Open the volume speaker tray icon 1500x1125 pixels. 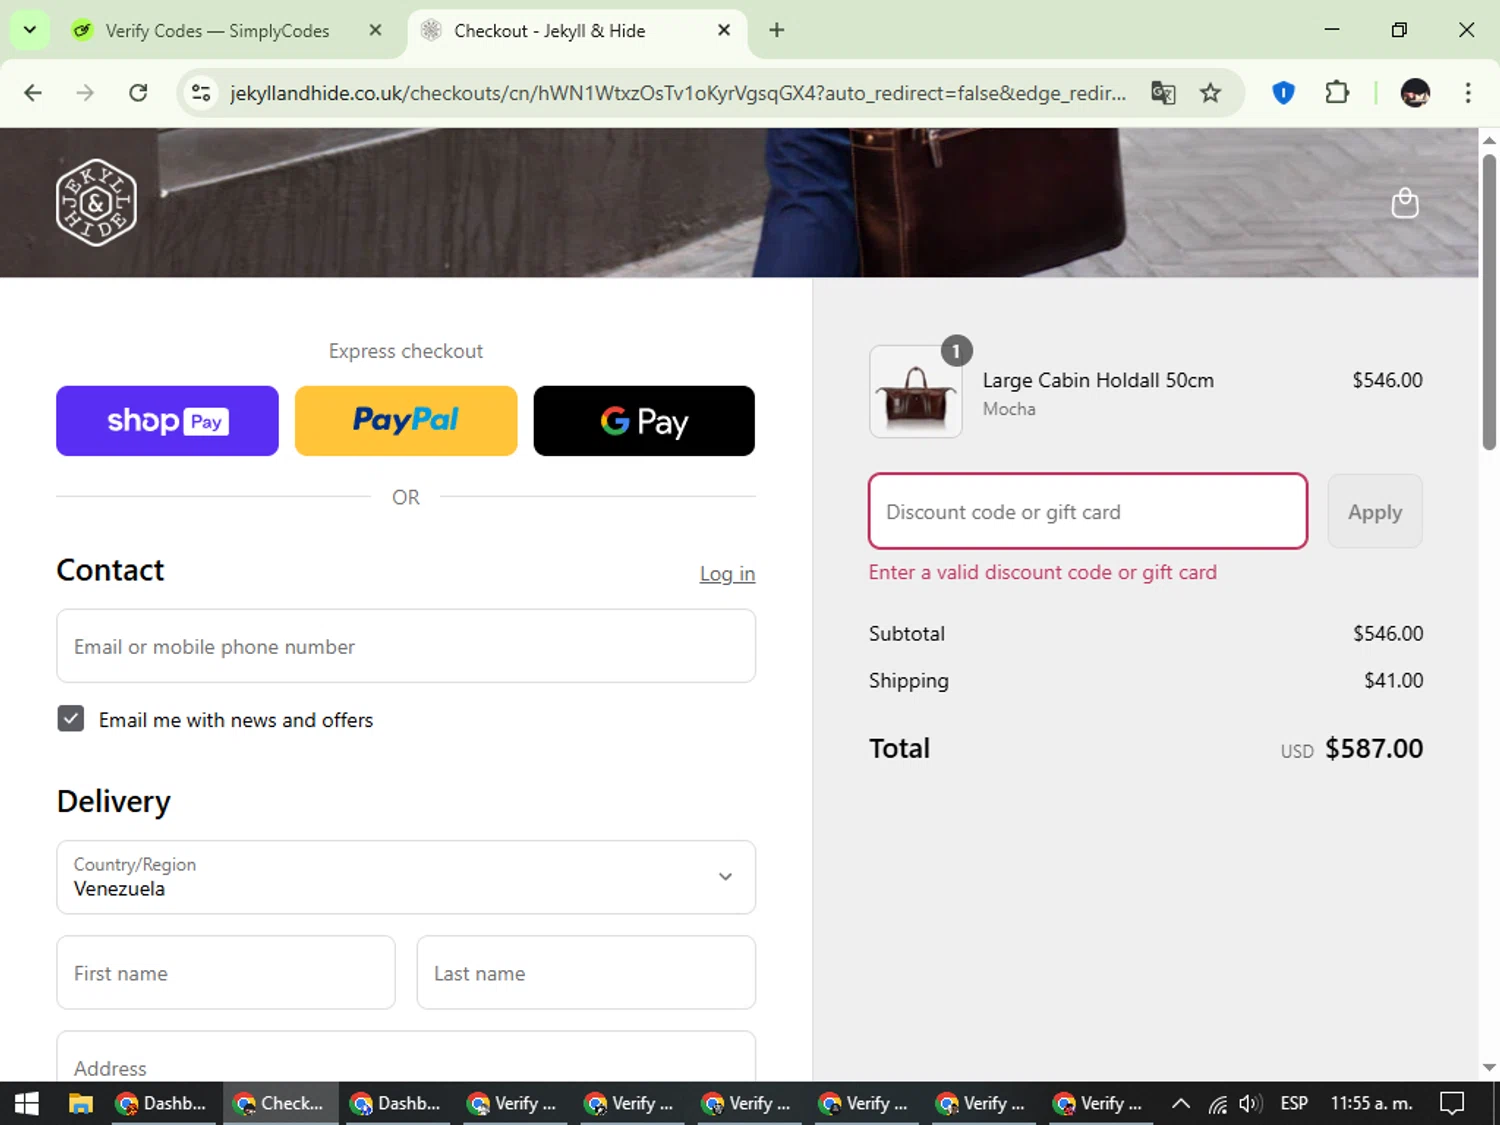(1249, 1103)
